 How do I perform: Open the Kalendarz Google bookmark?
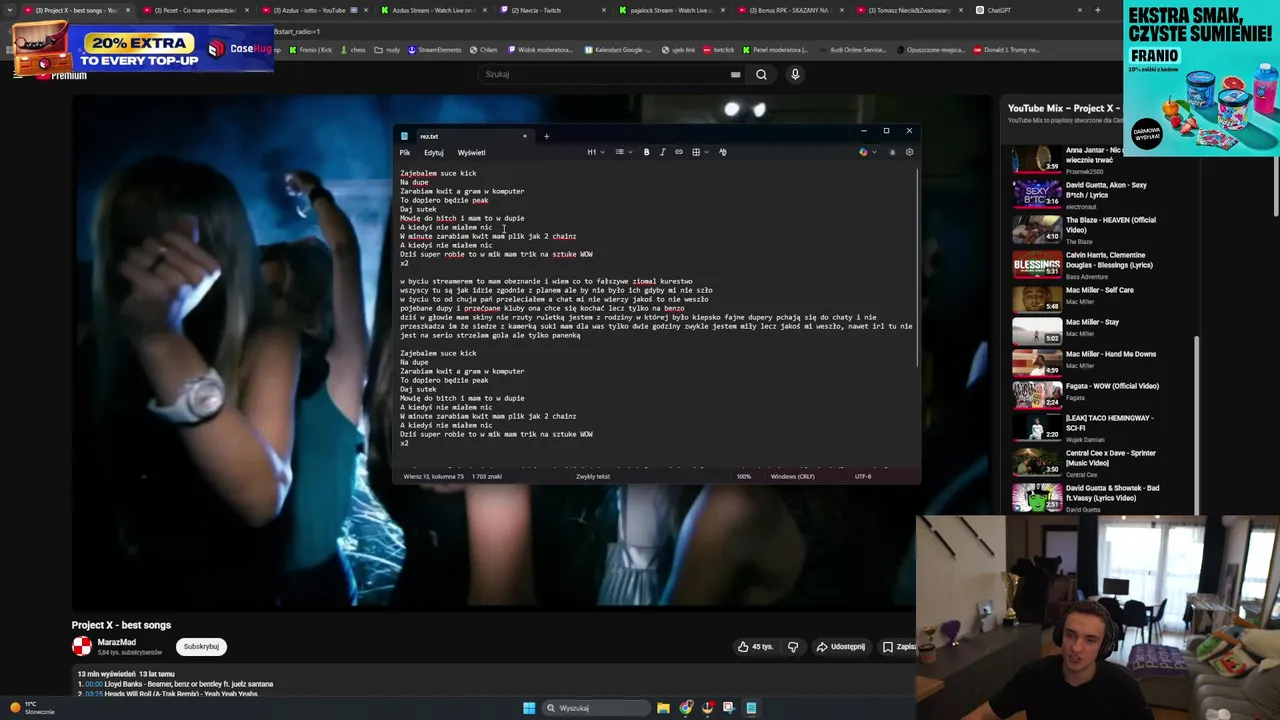click(618, 50)
